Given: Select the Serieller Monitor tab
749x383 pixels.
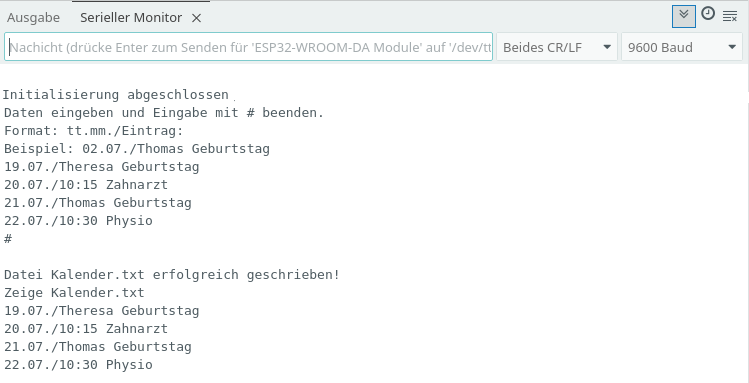Looking at the screenshot, I should (131, 18).
